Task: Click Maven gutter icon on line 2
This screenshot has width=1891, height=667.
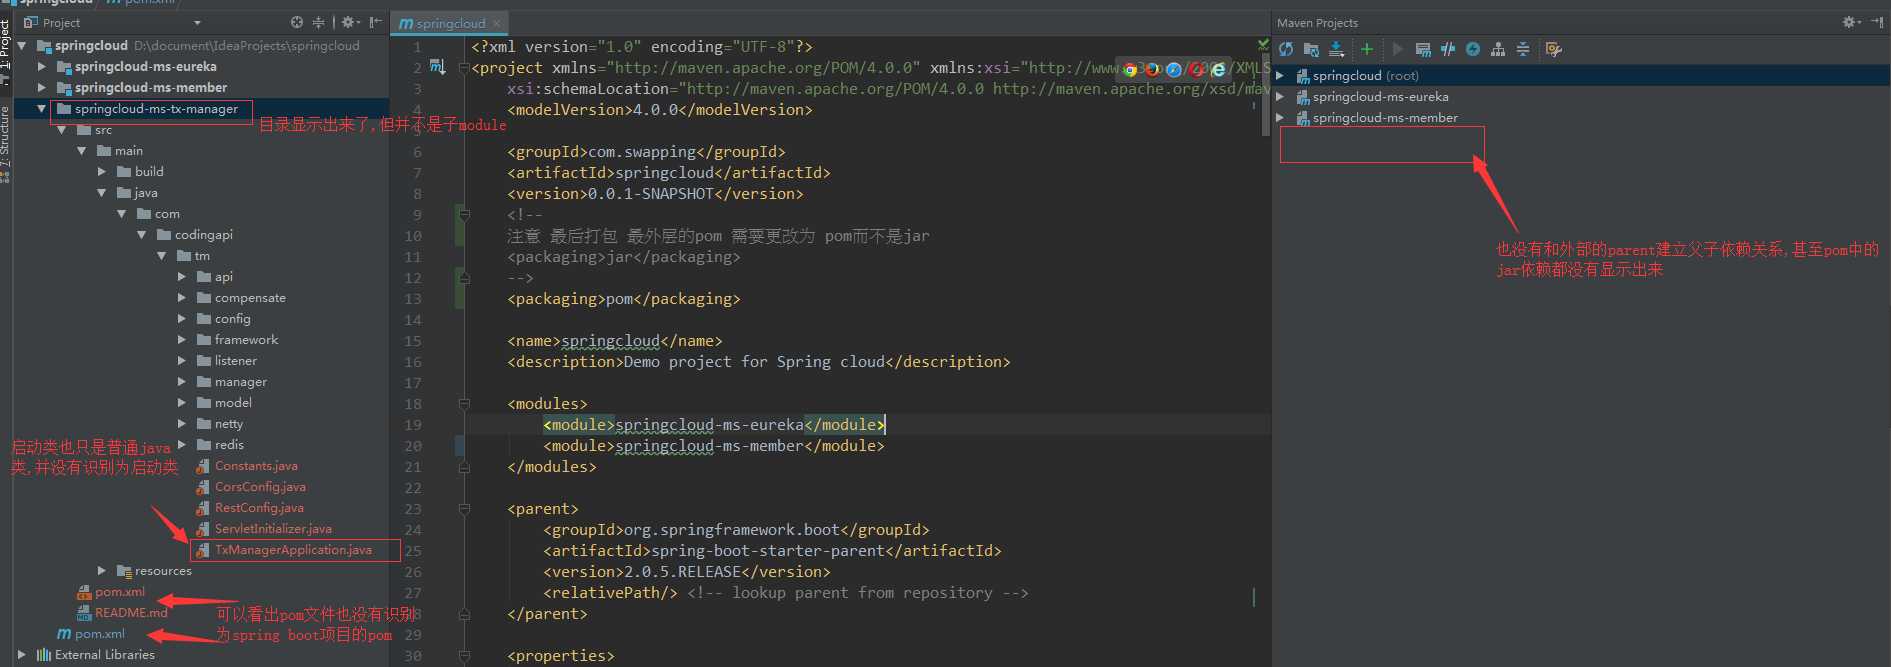Action: point(437,67)
